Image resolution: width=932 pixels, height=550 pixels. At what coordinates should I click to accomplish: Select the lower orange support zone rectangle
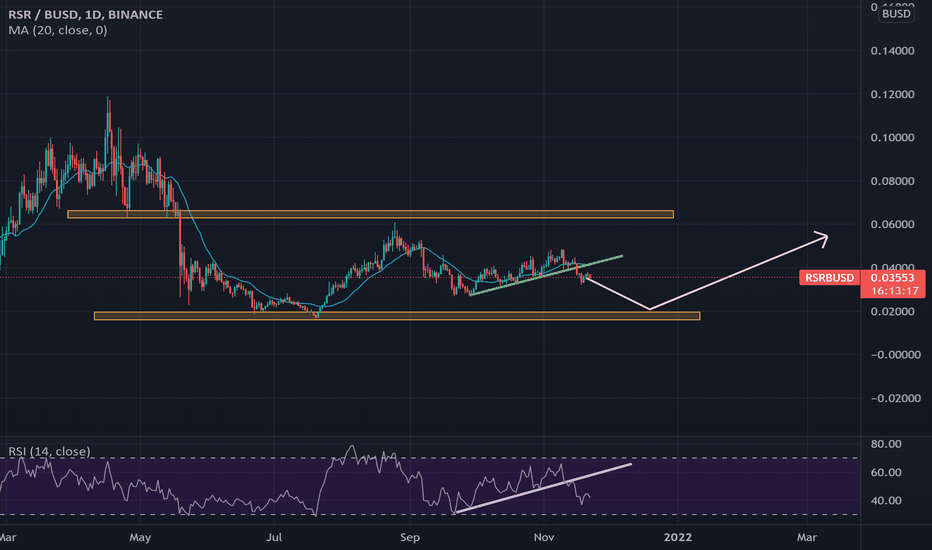pos(397,316)
